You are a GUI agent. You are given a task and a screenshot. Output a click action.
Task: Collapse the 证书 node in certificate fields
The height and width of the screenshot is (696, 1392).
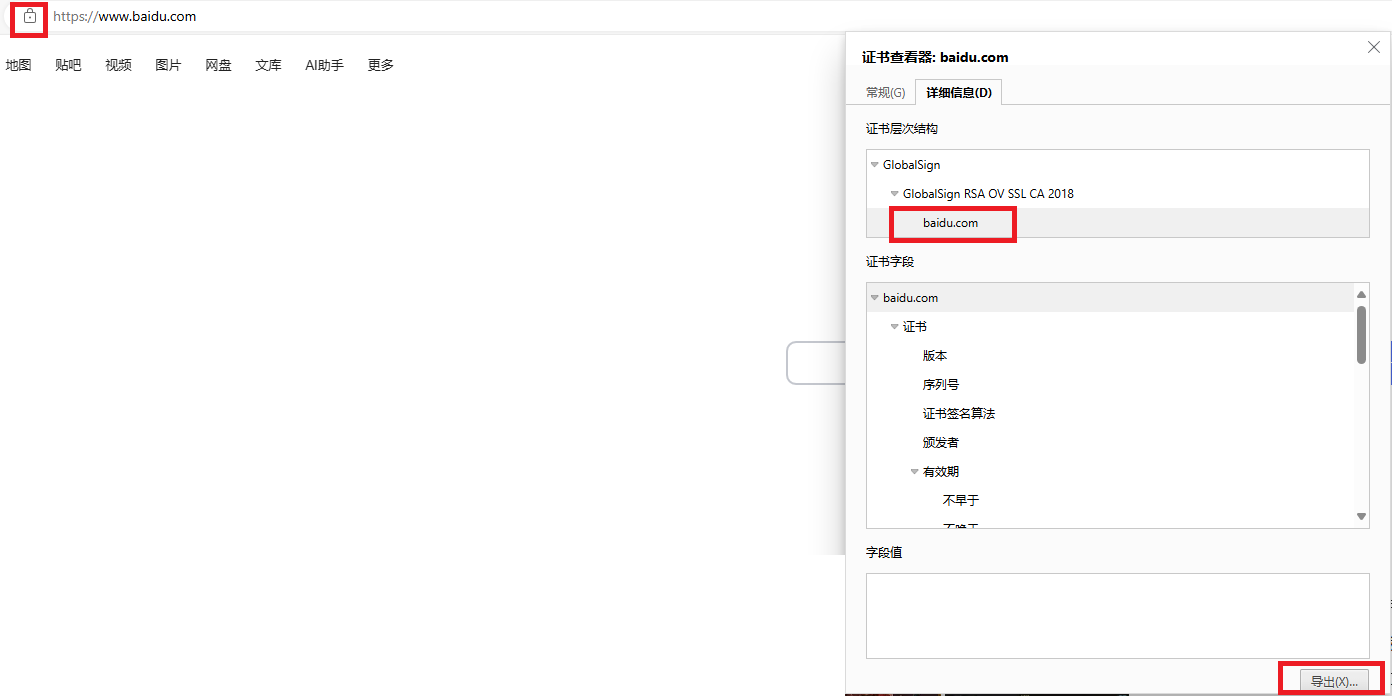click(894, 327)
